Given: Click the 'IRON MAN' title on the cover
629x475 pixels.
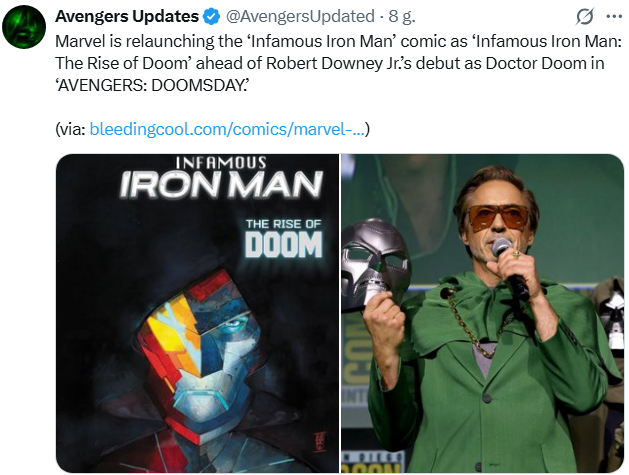Looking at the screenshot, I should [x=220, y=184].
